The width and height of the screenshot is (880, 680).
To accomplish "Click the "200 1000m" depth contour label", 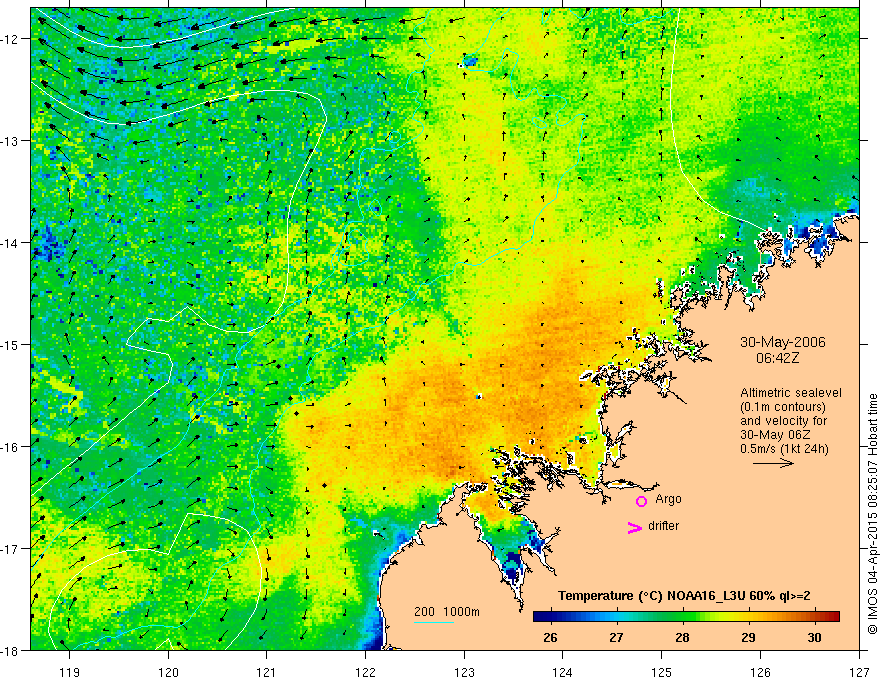I will click(x=447, y=612).
